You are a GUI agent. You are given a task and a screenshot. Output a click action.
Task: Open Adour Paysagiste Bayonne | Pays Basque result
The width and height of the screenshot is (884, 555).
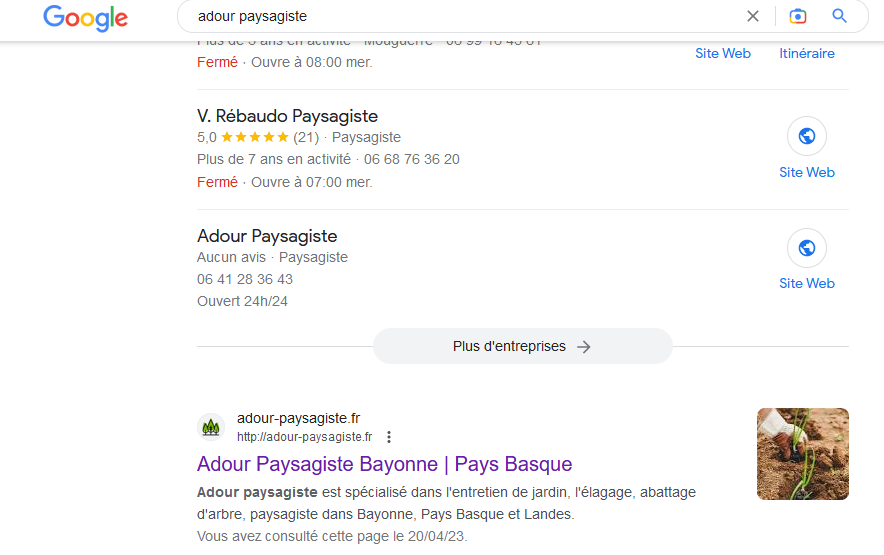tap(384, 464)
